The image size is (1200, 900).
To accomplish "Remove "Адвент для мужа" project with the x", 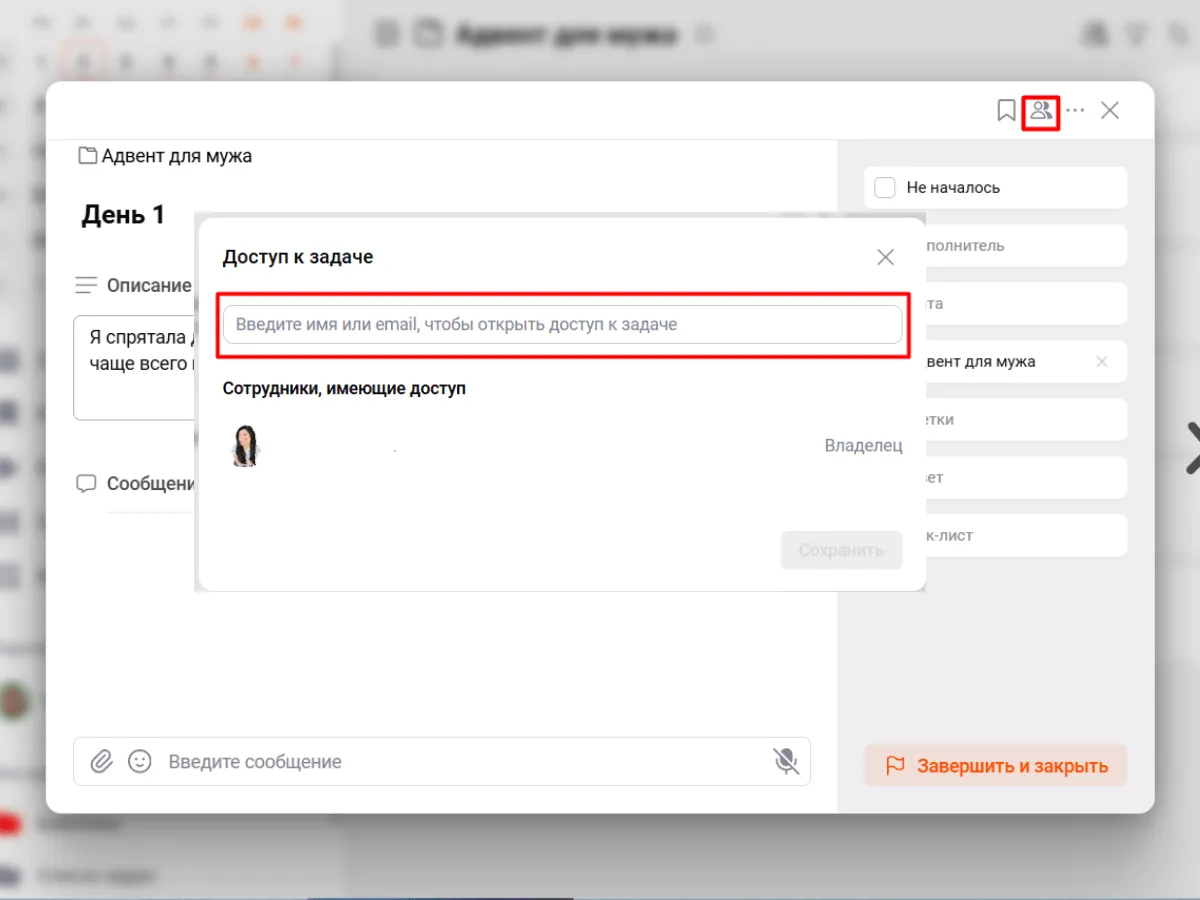I will [x=1102, y=362].
